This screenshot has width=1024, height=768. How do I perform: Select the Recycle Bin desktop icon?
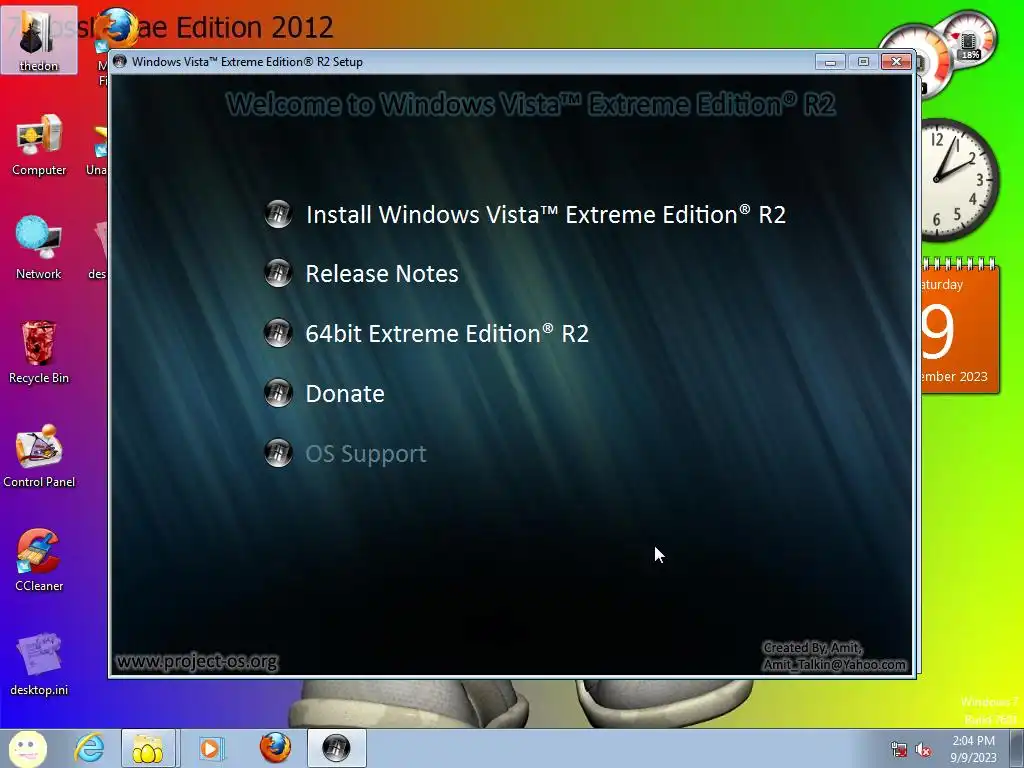click(x=39, y=352)
